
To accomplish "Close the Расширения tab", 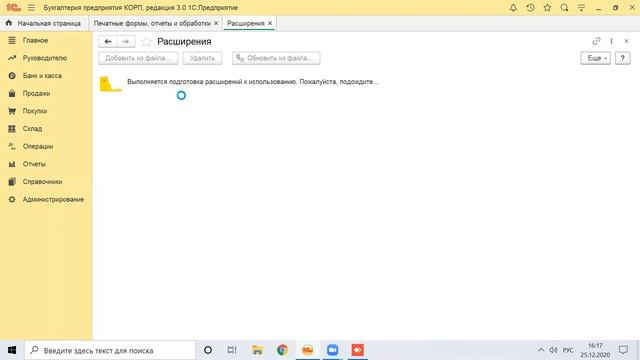I will coord(270,23).
